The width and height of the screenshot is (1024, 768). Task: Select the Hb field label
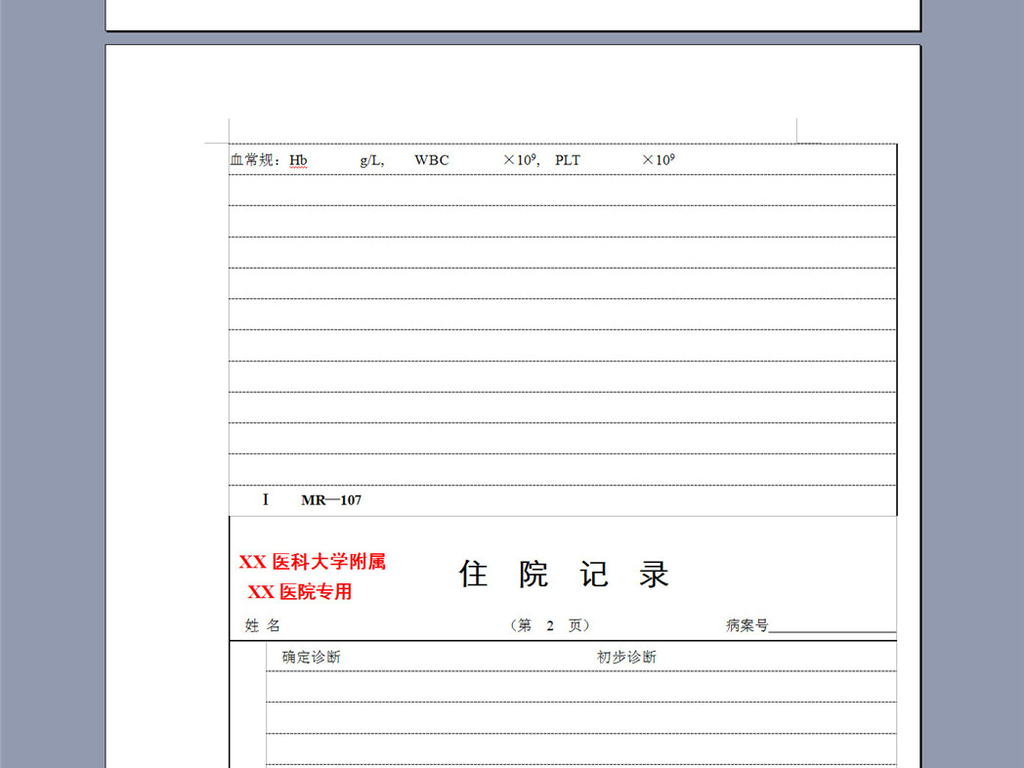pyautogui.click(x=297, y=161)
